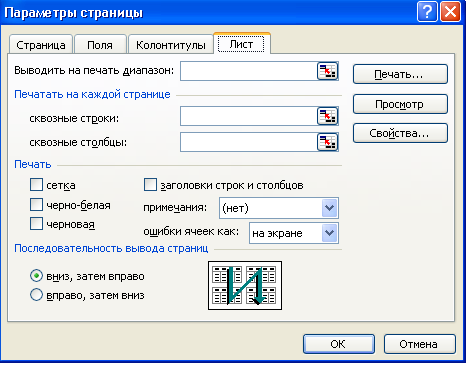The height and width of the screenshot is (365, 468).
Task: Enable the сетка checkbox
Action: pos(36,184)
